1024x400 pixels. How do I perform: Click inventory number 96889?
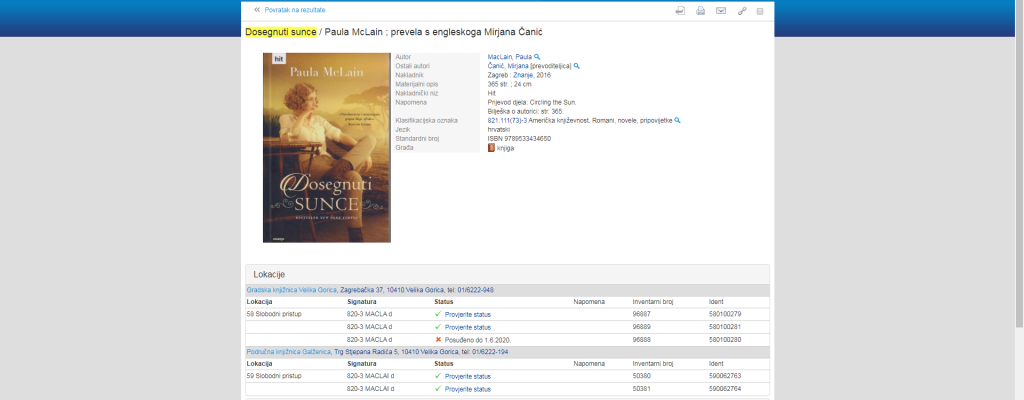pyautogui.click(x=643, y=327)
